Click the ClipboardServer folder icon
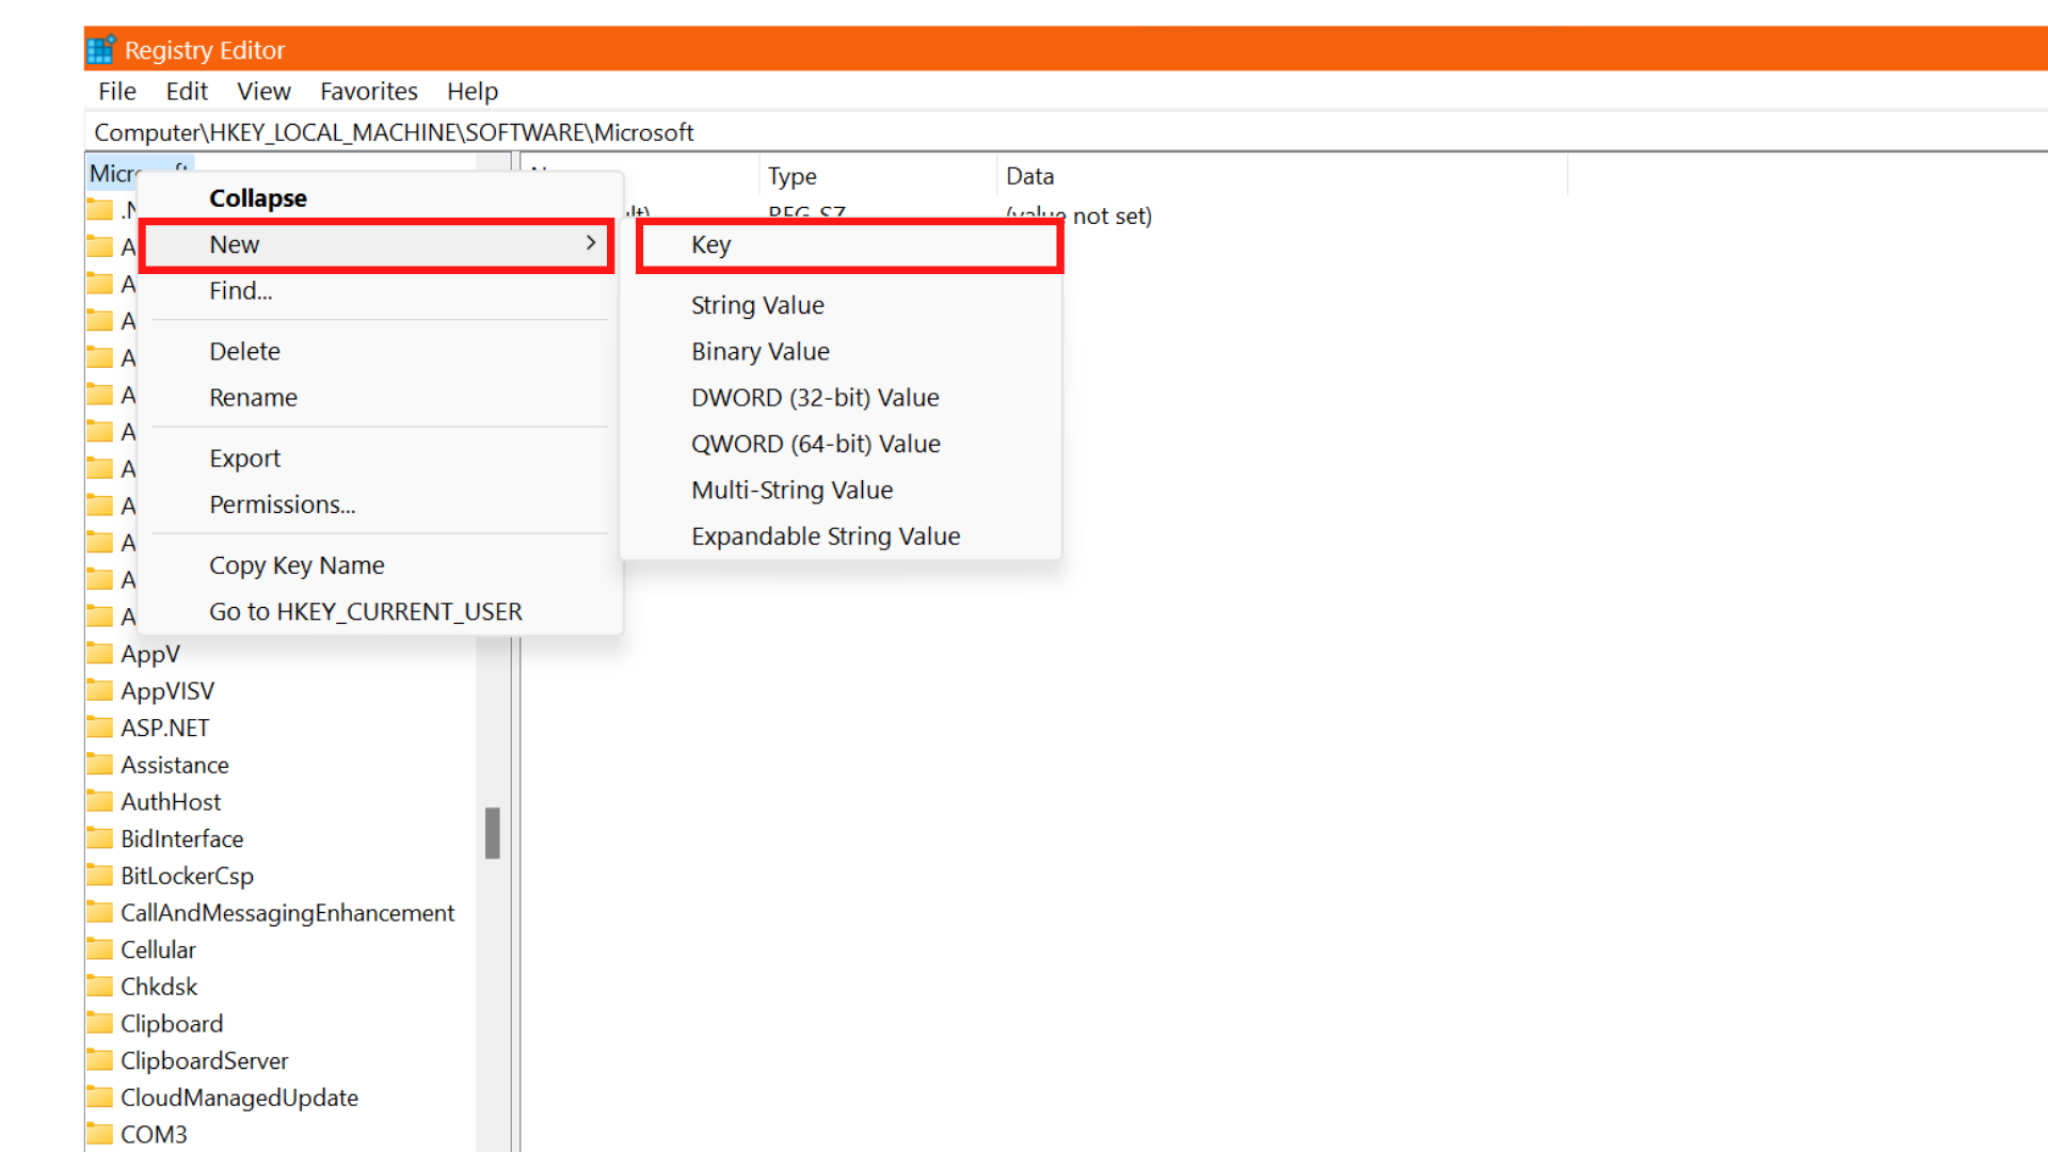2048x1152 pixels. tap(99, 1060)
